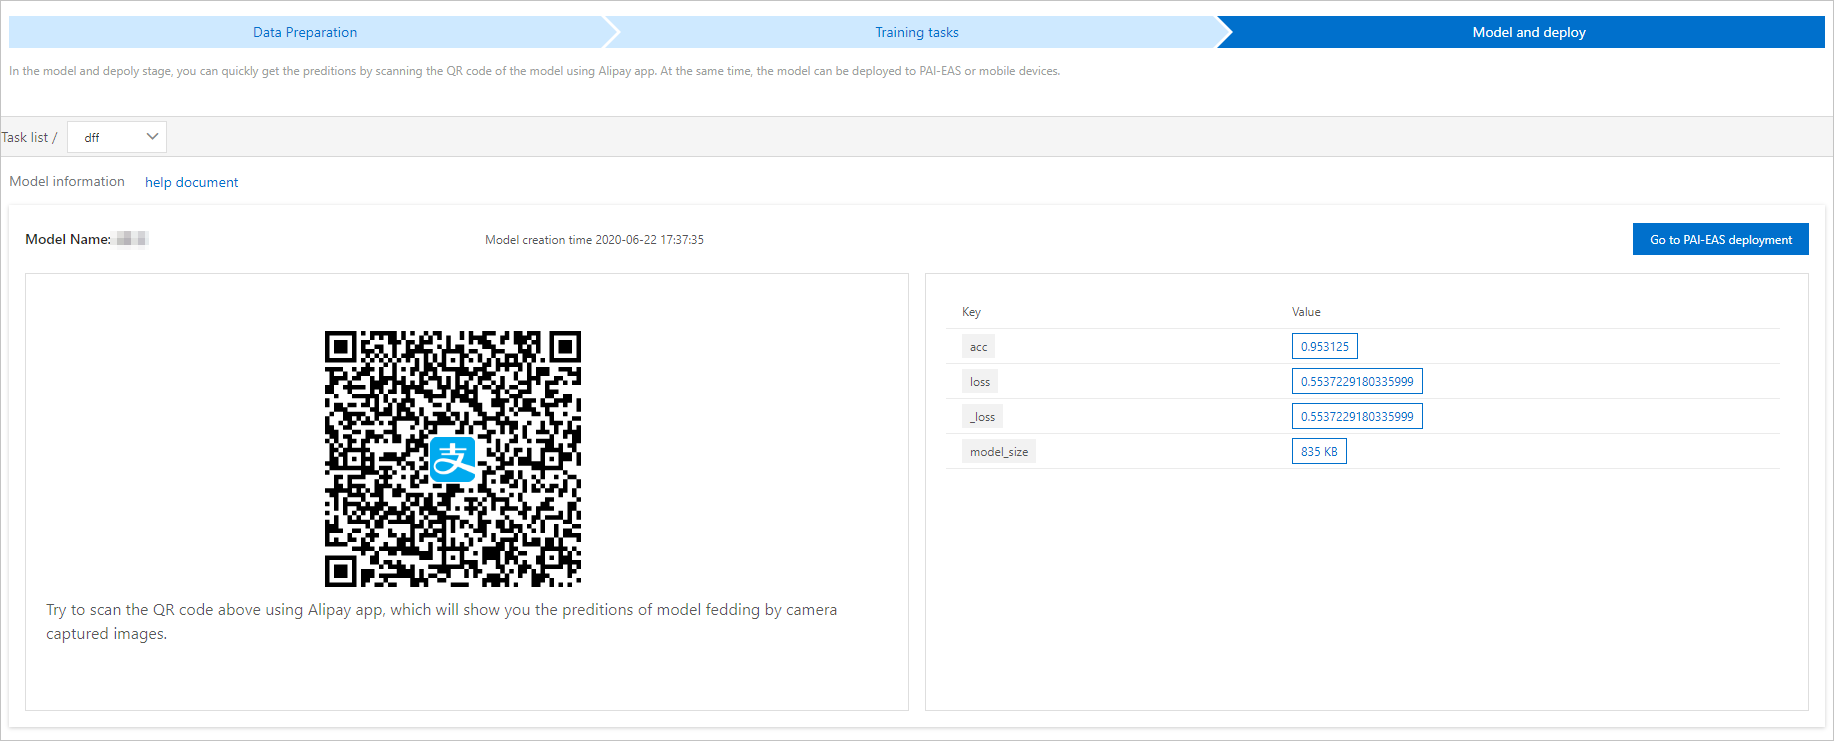Image resolution: width=1834 pixels, height=741 pixels.
Task: Click the acc key label
Action: tap(978, 347)
